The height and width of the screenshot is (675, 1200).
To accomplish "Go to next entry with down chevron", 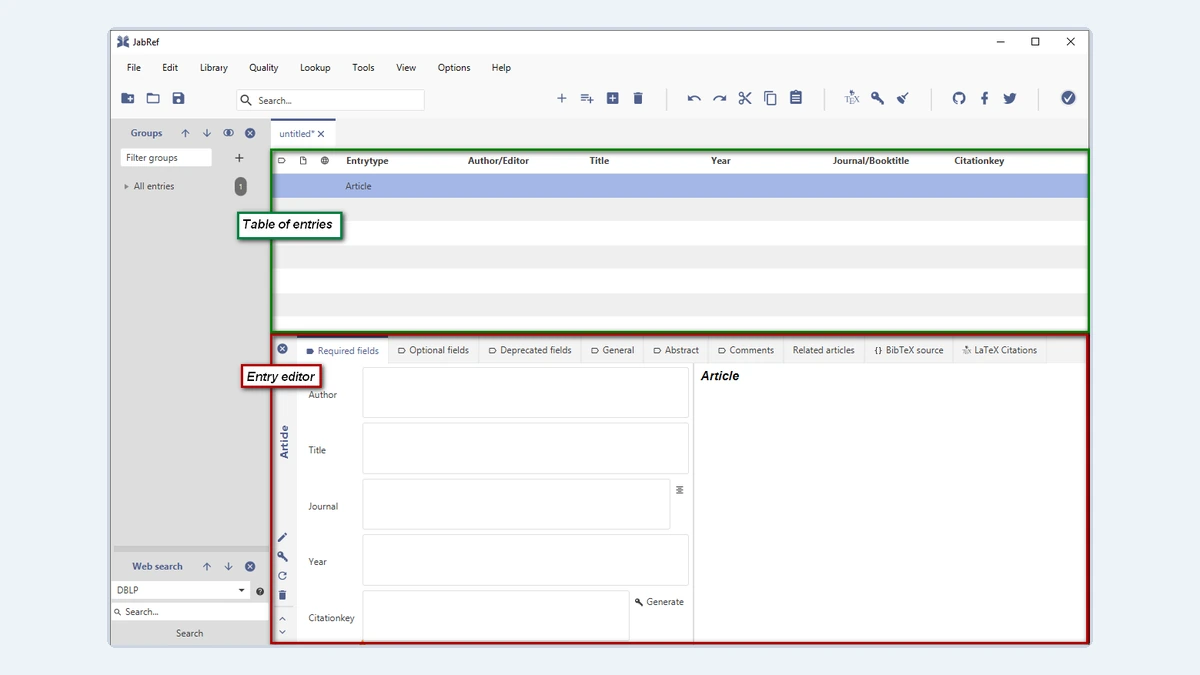I will [x=282, y=632].
